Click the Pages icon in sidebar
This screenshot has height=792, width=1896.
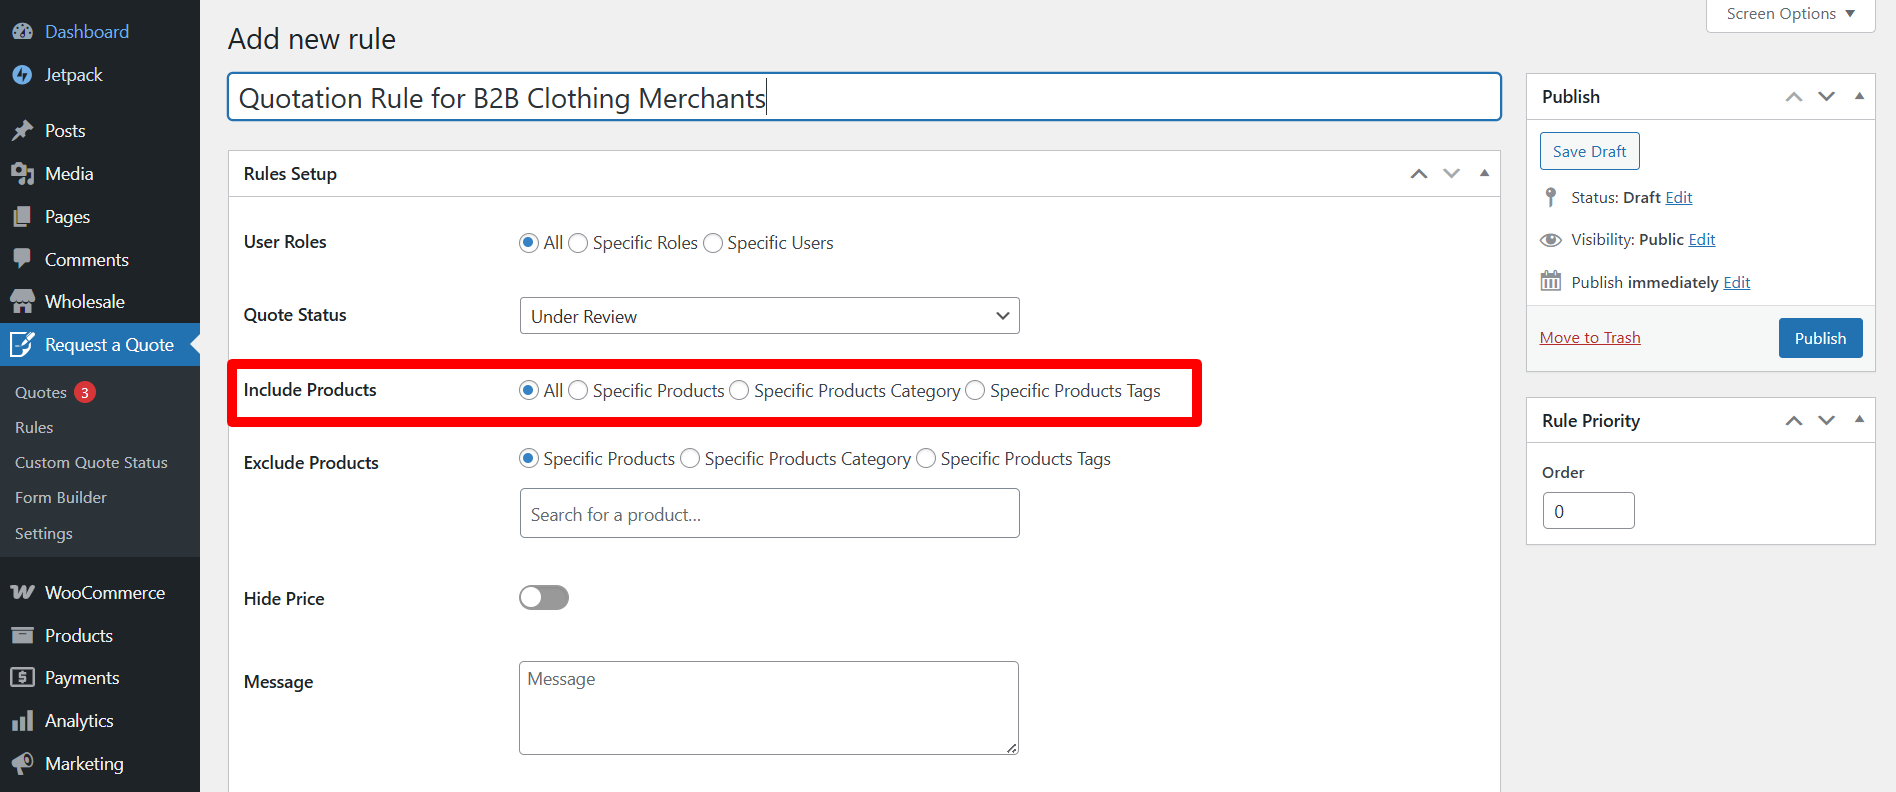pyautogui.click(x=22, y=217)
